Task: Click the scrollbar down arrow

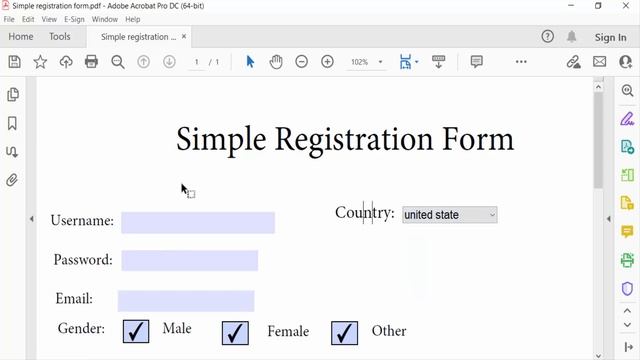Action: pos(598,356)
